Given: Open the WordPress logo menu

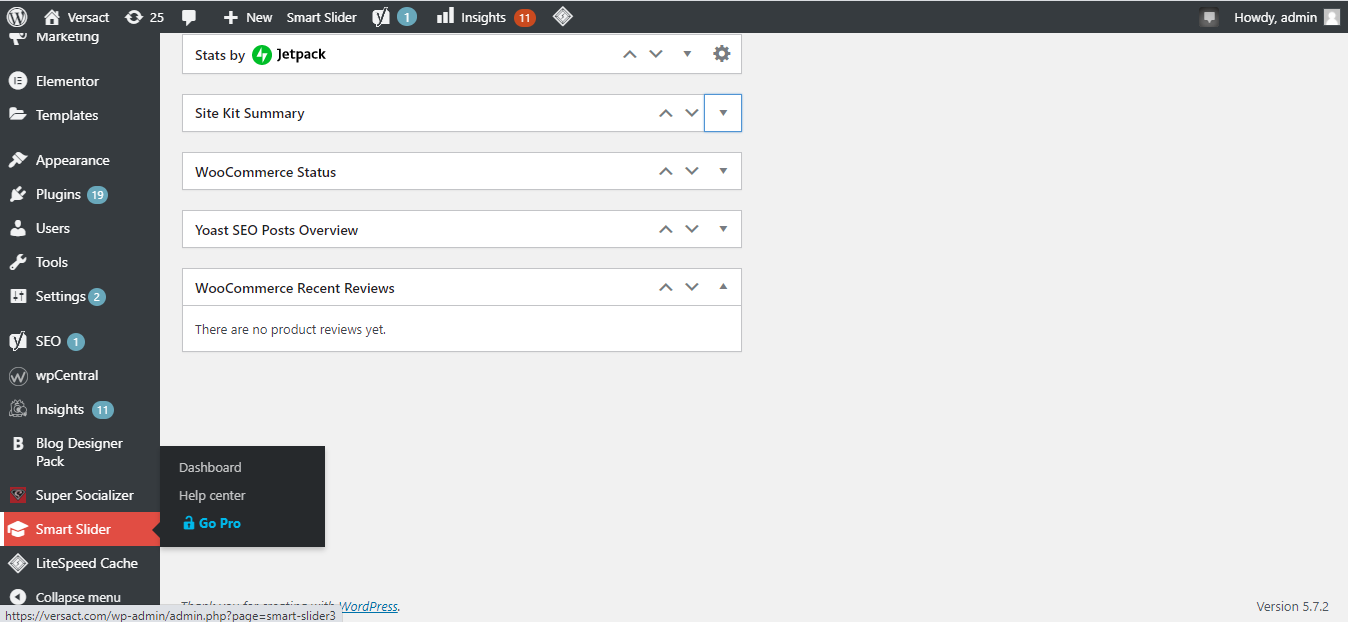Looking at the screenshot, I should tap(17, 17).
